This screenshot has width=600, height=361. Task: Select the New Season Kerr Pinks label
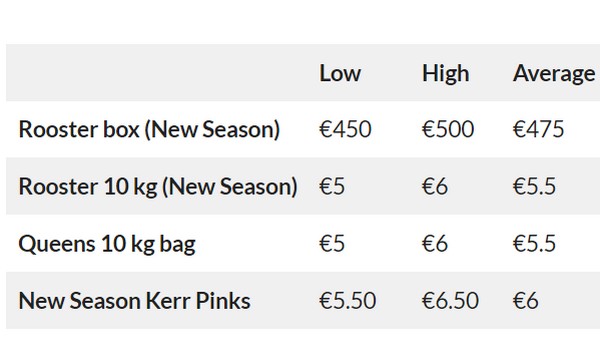point(135,301)
